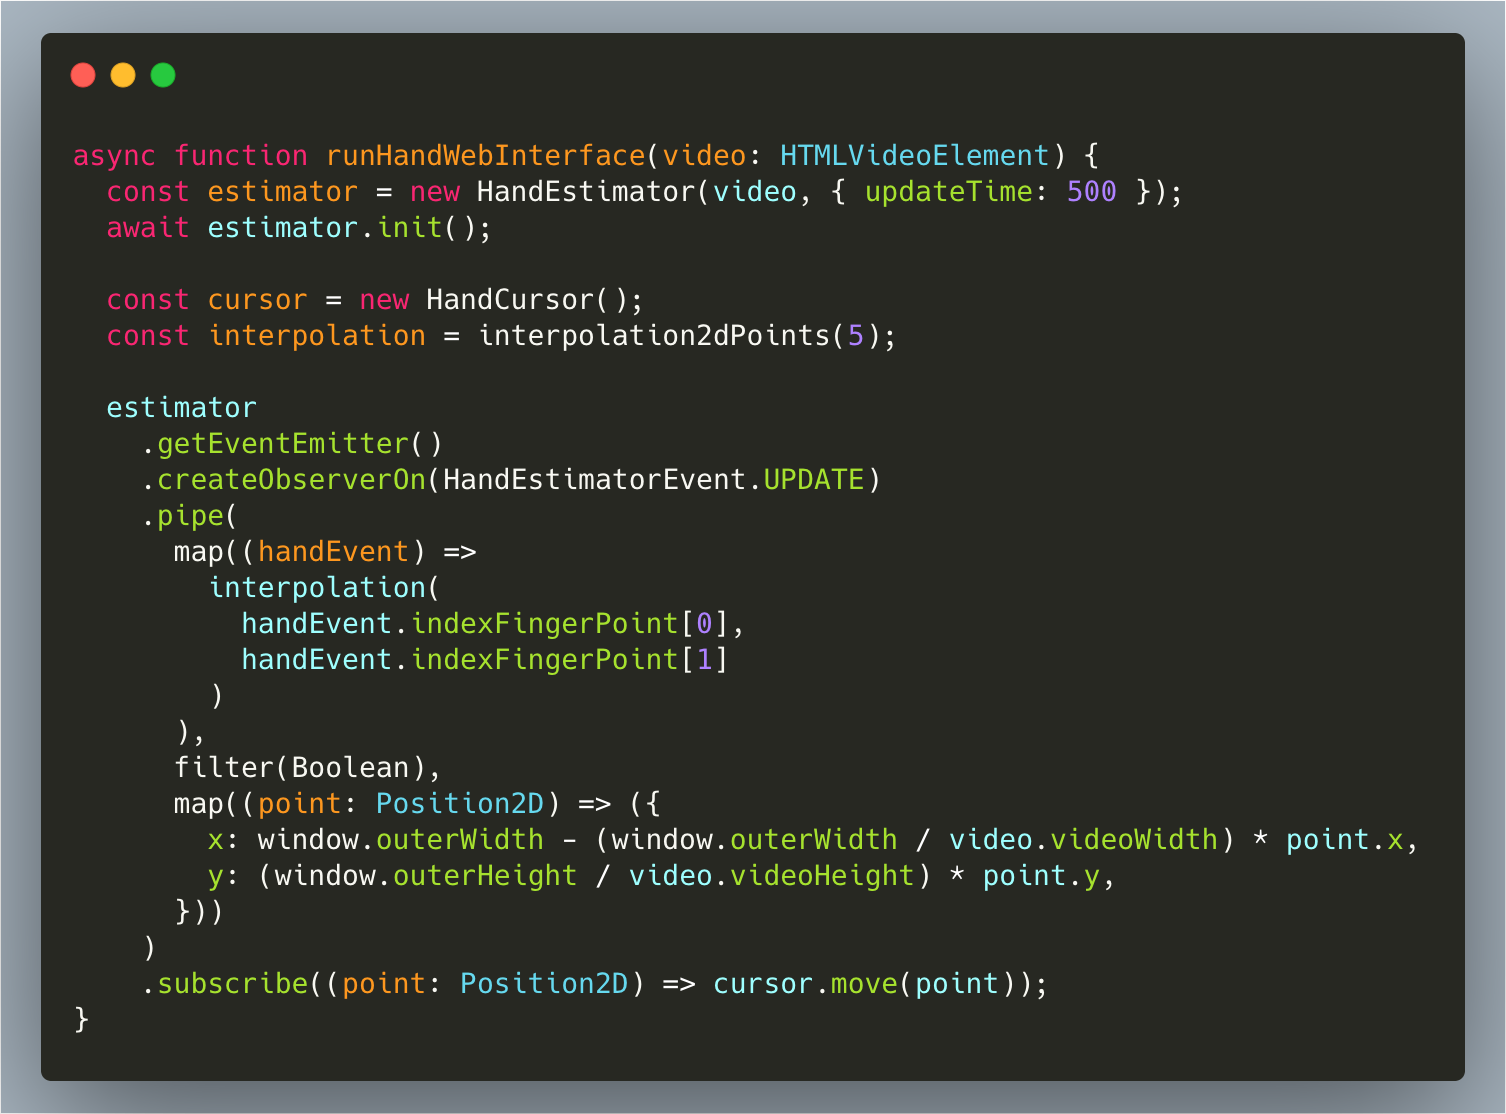The image size is (1506, 1114).
Task: Click the HandEstimatorEvent identifier
Action: 595,480
